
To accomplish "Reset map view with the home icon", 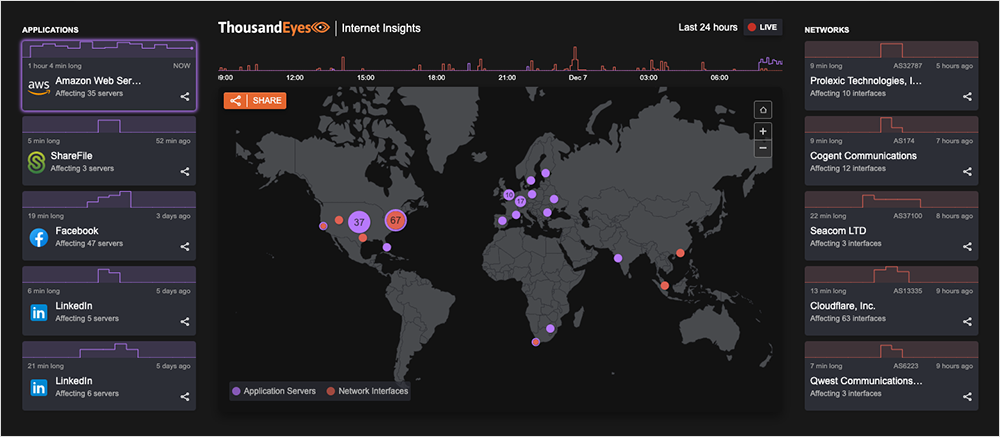I will pyautogui.click(x=763, y=110).
